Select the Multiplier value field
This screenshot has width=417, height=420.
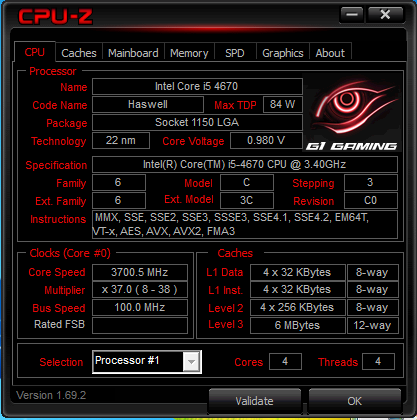coord(140,290)
